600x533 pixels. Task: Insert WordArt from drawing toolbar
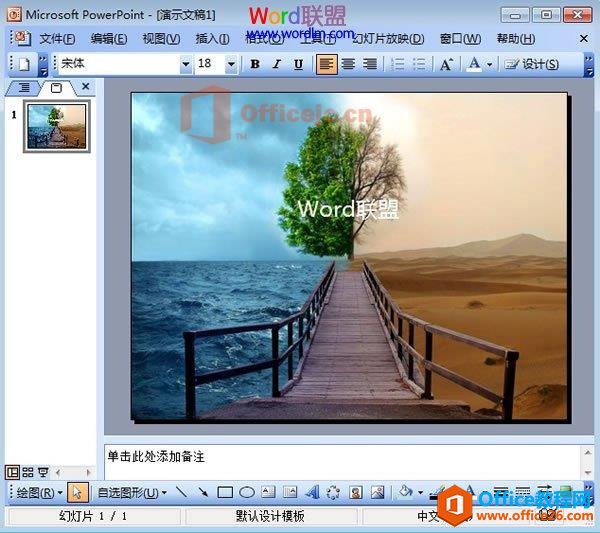(x=312, y=492)
